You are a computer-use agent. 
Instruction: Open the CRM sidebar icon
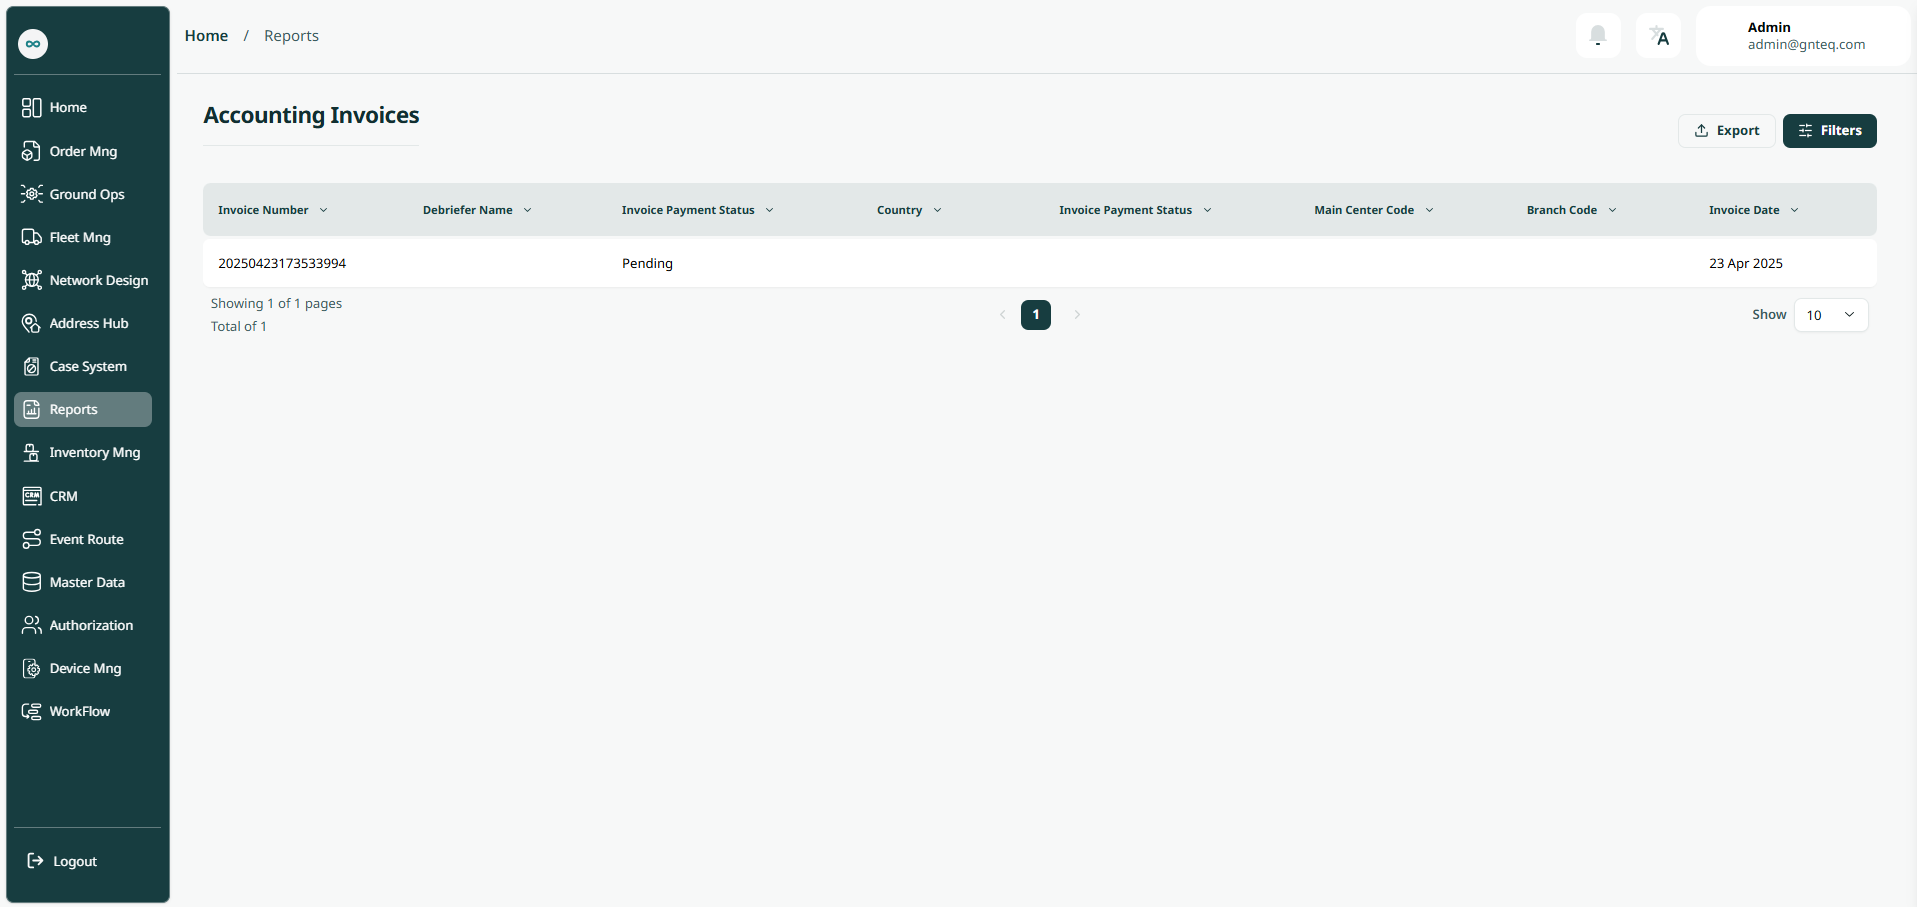pos(32,496)
